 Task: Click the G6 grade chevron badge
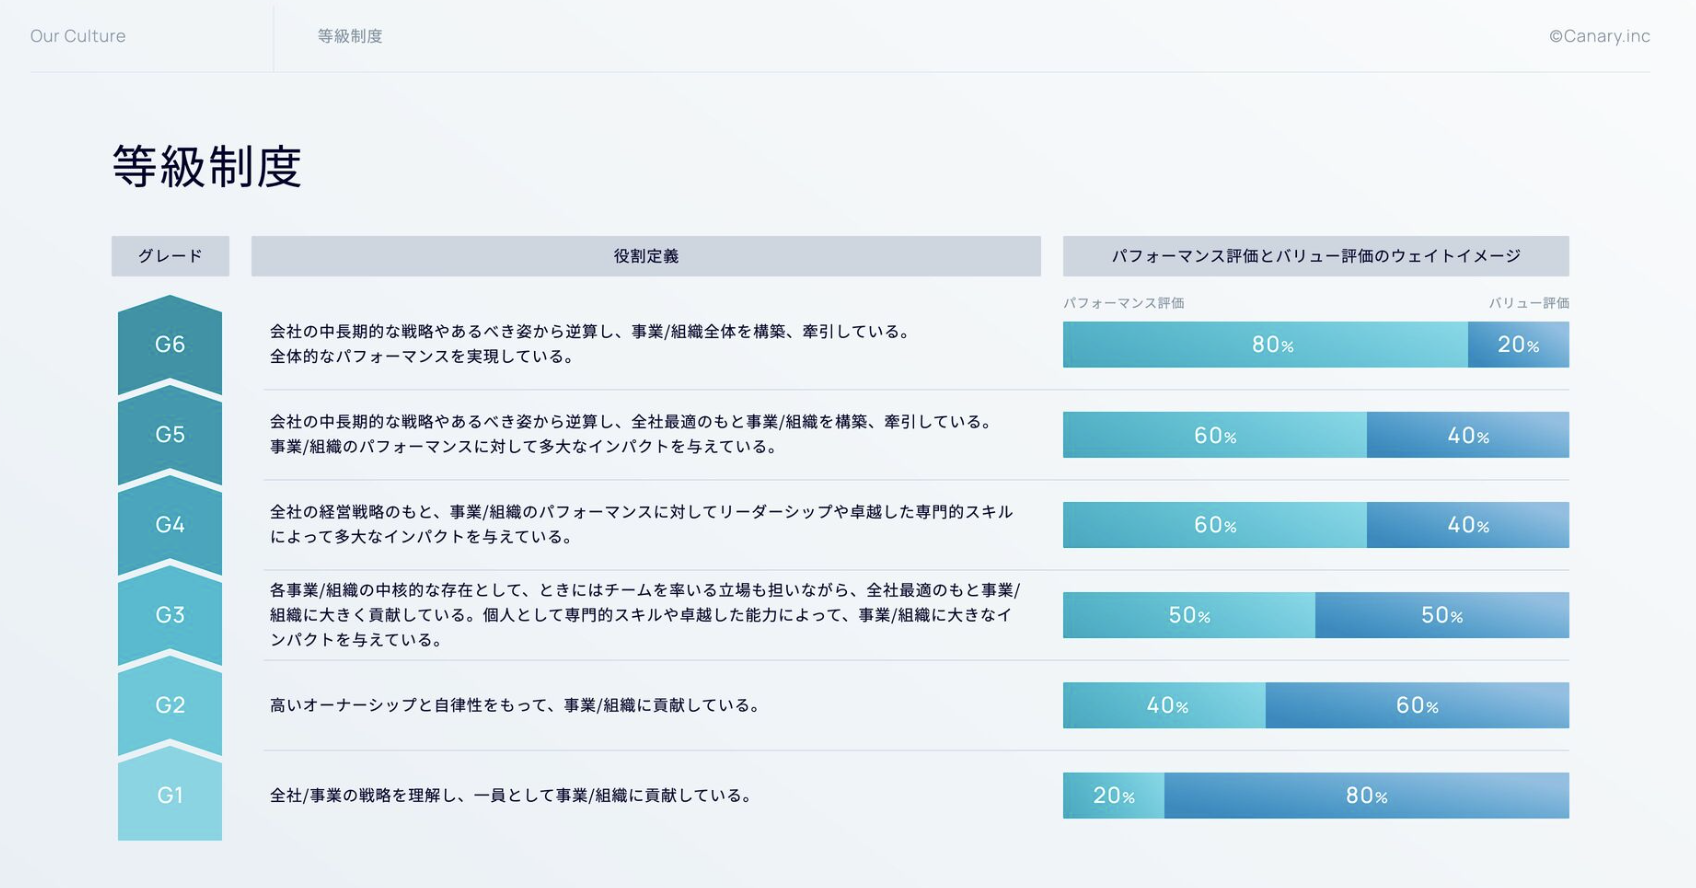(170, 344)
